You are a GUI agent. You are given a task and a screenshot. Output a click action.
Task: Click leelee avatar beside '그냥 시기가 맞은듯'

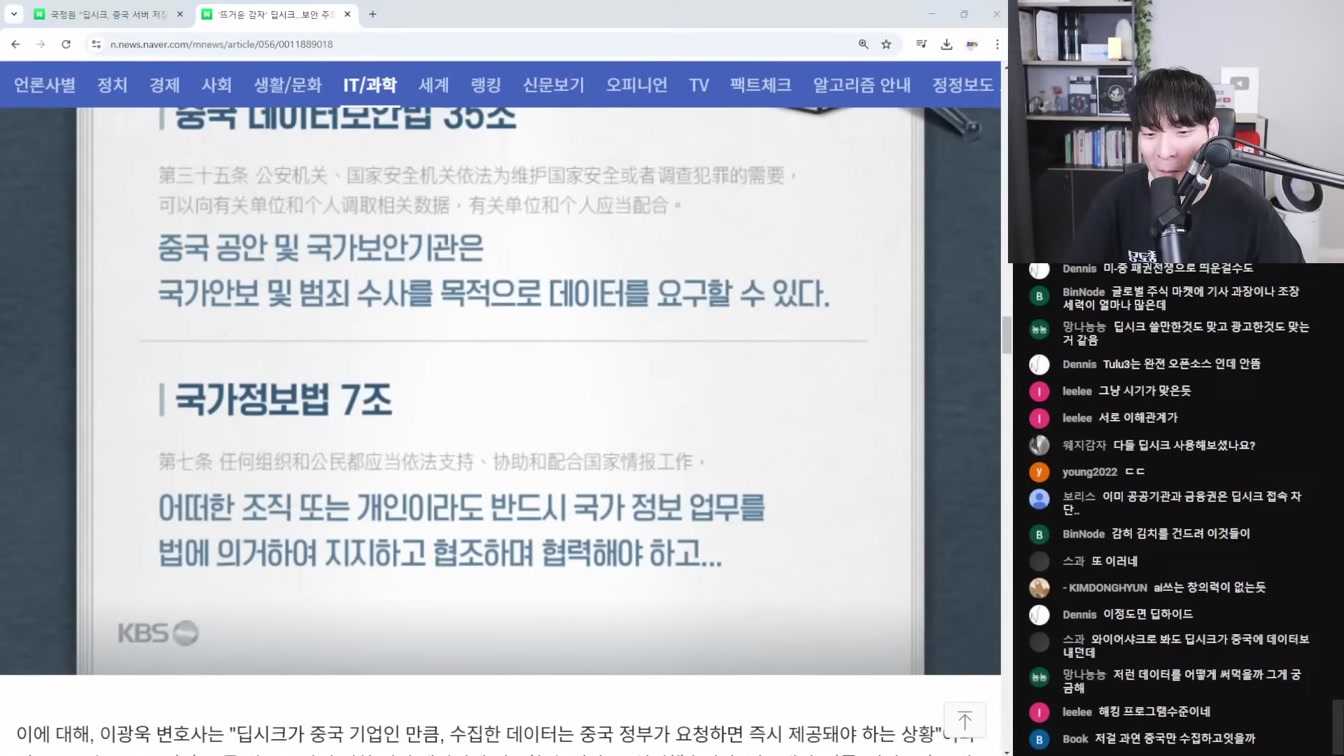click(1040, 391)
